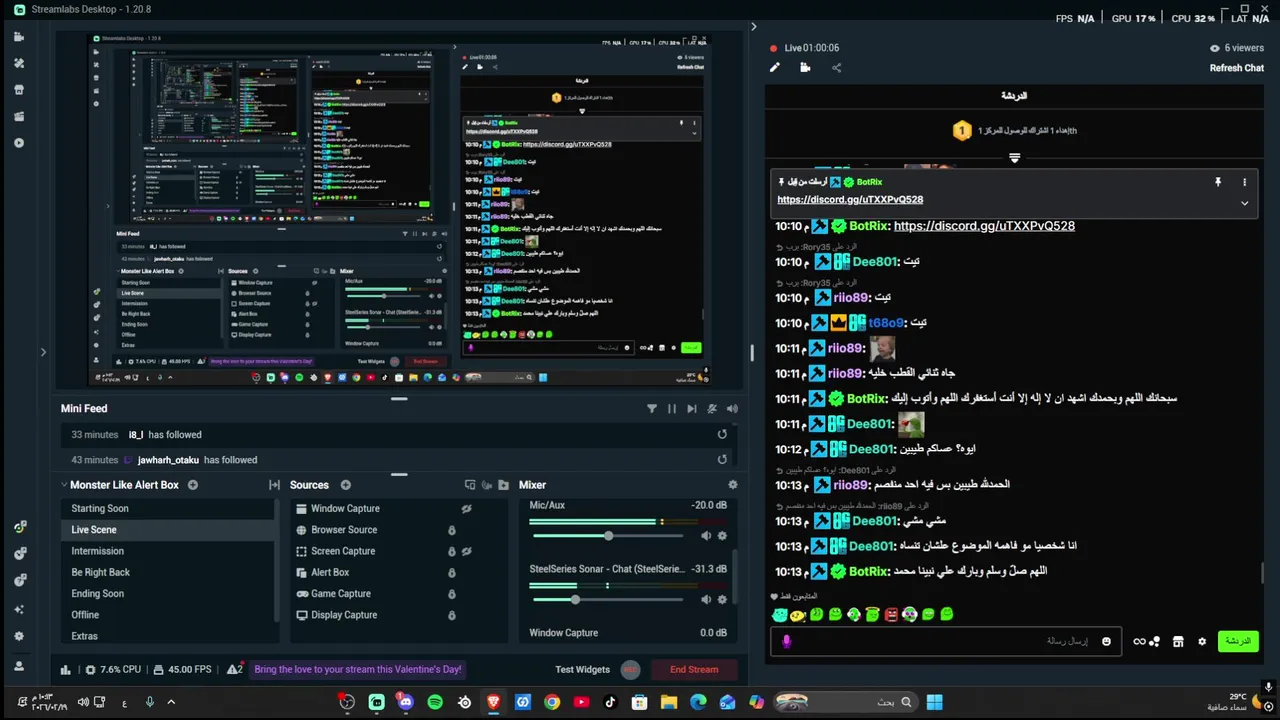Screen dimensions: 1280x720
Task: Open the scene transitions icon
Action: pos(274,485)
